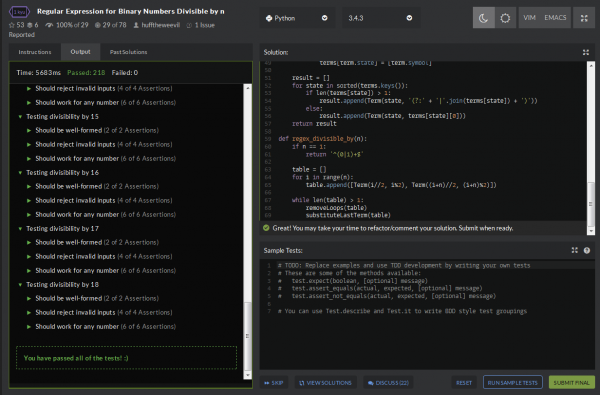
Task: Click the kyu rank badge icon
Action: point(19,12)
